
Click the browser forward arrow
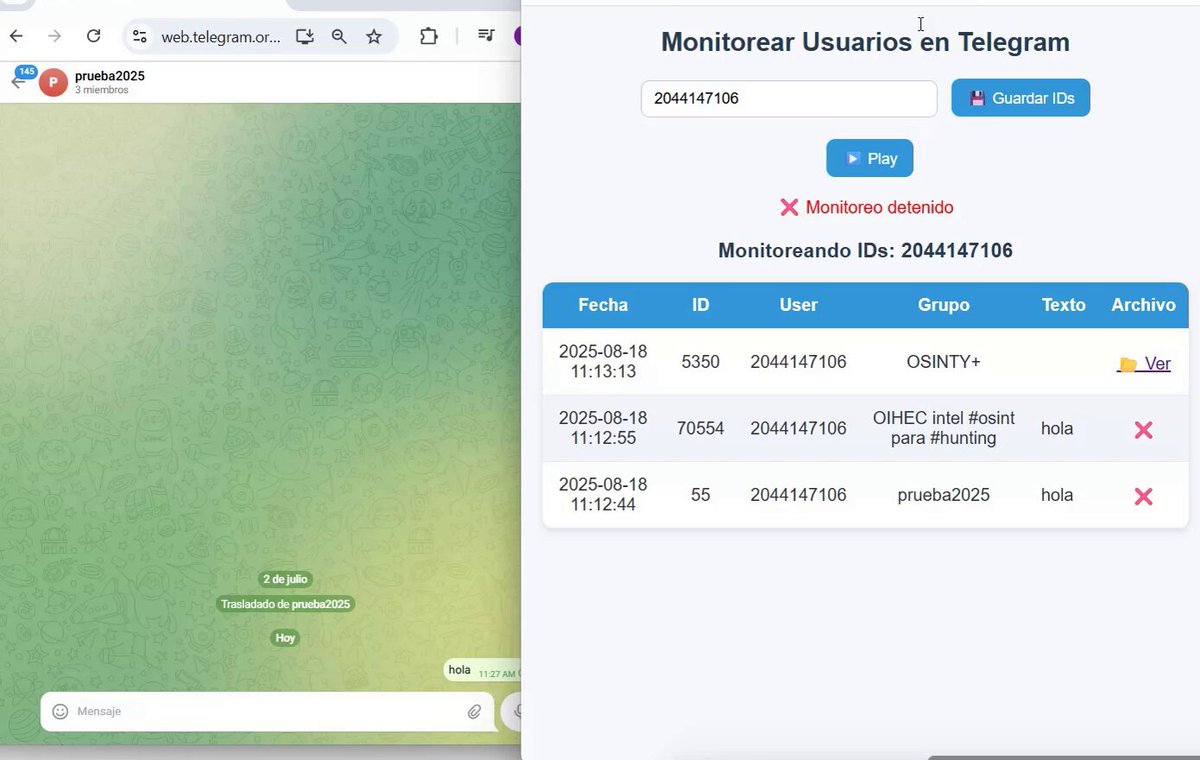pyautogui.click(x=55, y=36)
